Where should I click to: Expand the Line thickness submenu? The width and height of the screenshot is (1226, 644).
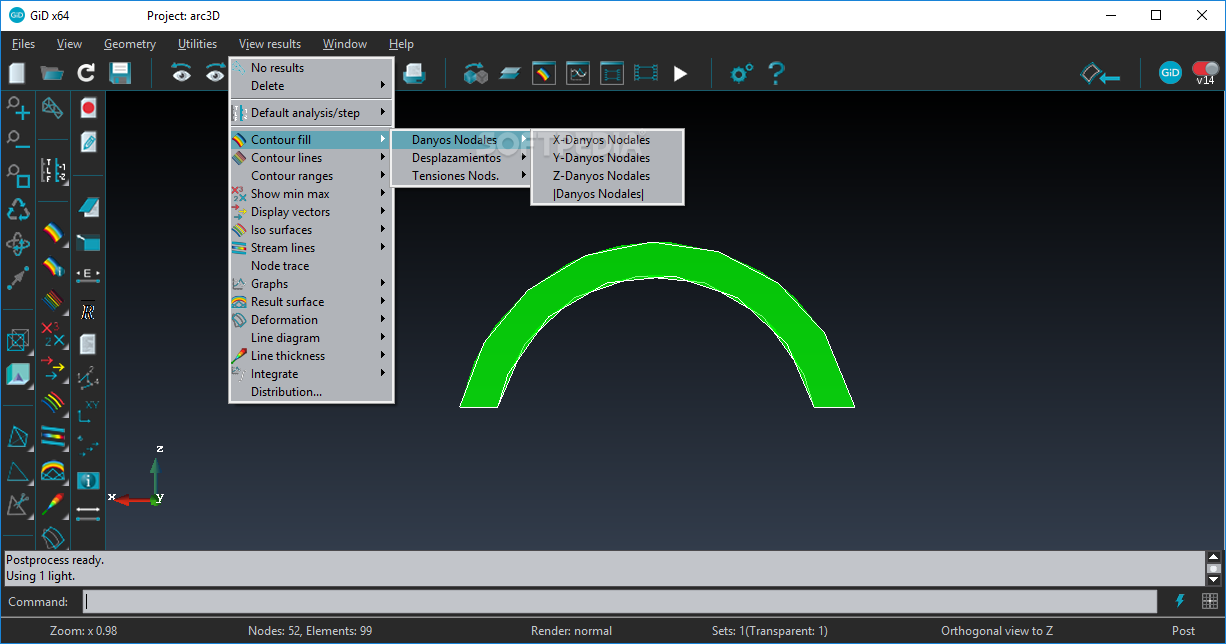311,356
